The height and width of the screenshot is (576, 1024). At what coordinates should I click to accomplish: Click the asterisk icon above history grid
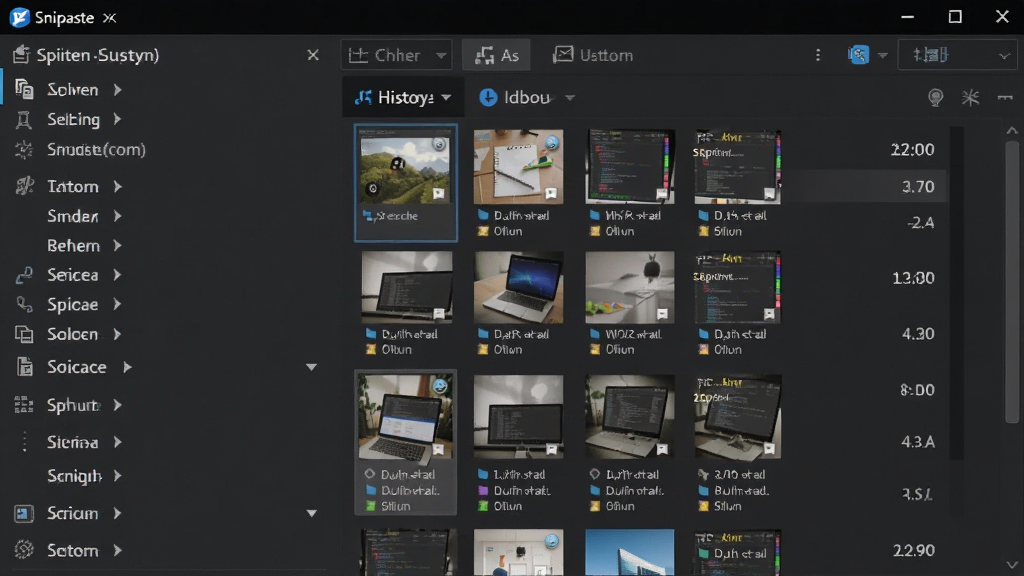coord(970,98)
